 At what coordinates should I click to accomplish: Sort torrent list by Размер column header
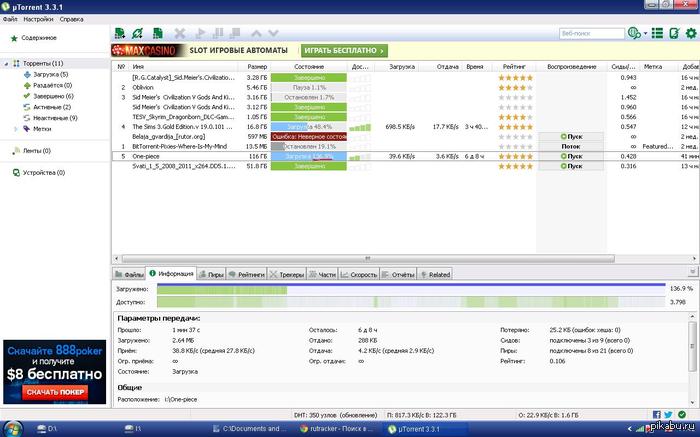(257, 67)
